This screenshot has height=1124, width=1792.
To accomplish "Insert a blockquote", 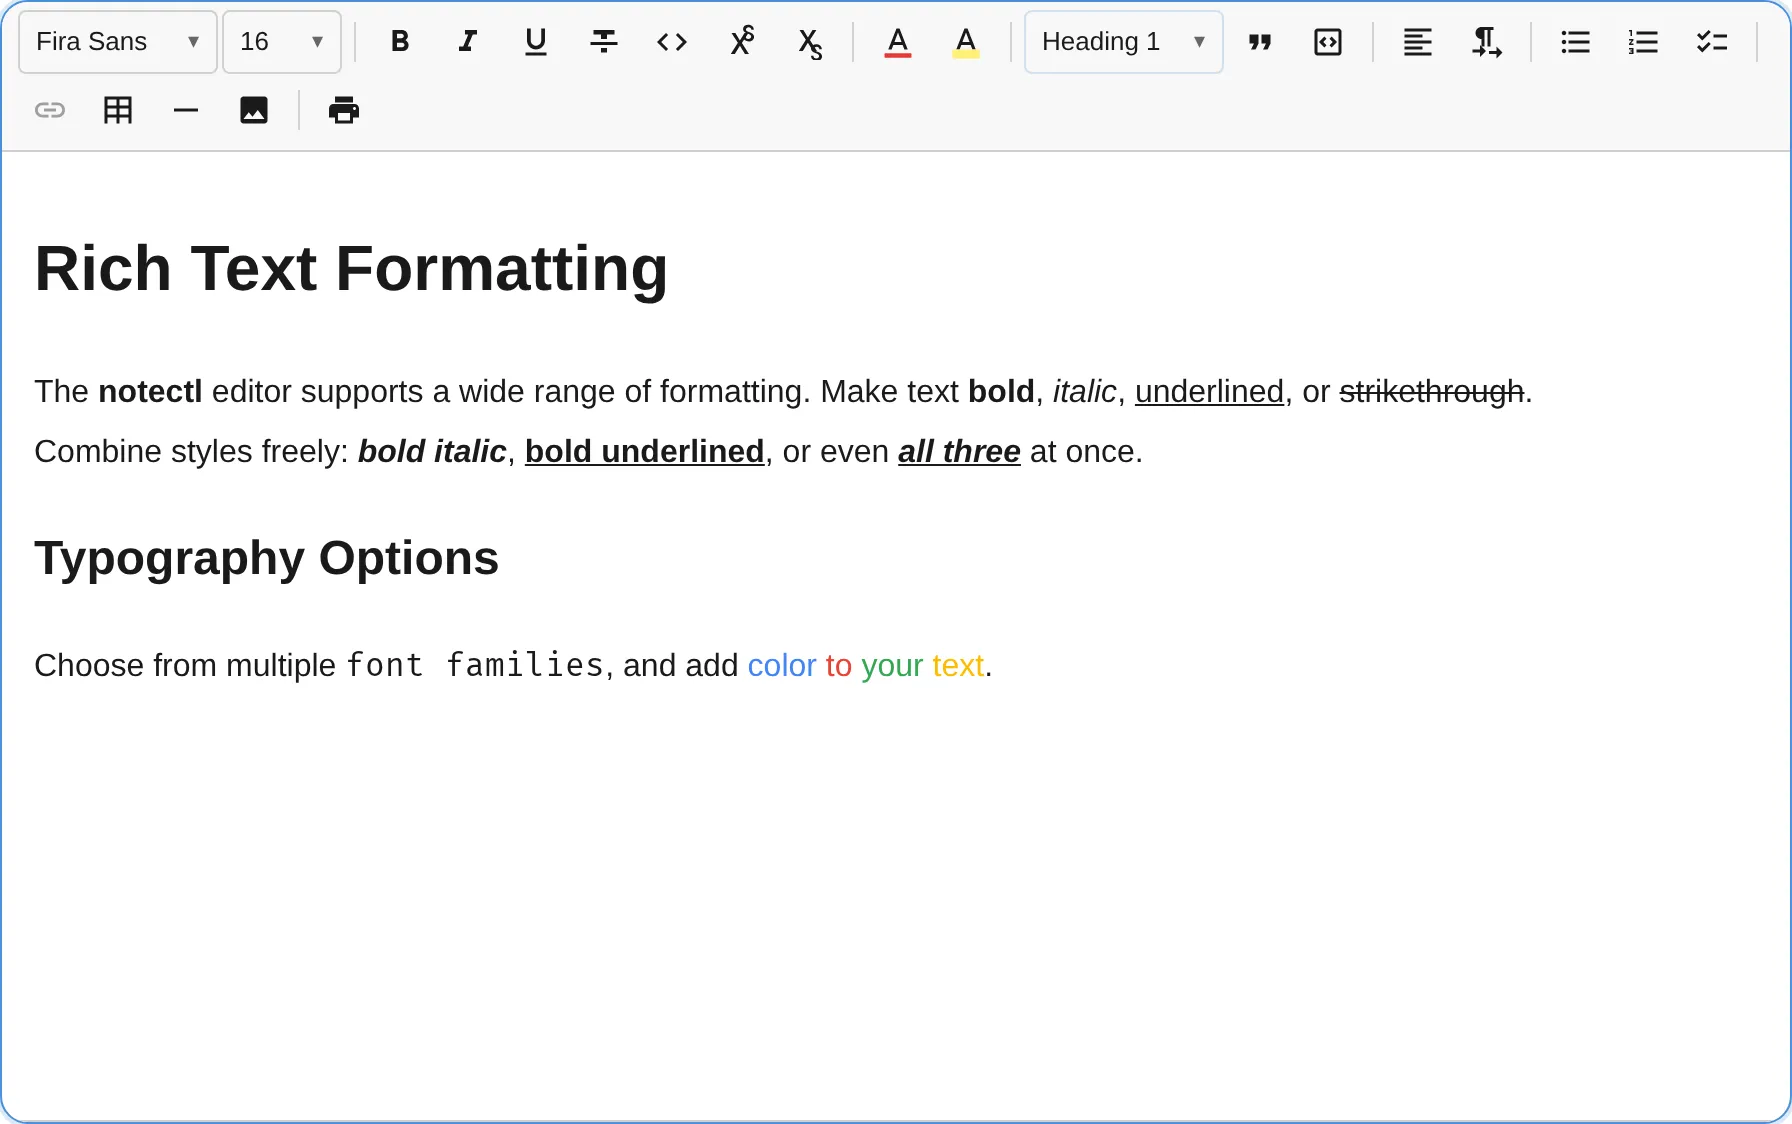I will [x=1260, y=42].
